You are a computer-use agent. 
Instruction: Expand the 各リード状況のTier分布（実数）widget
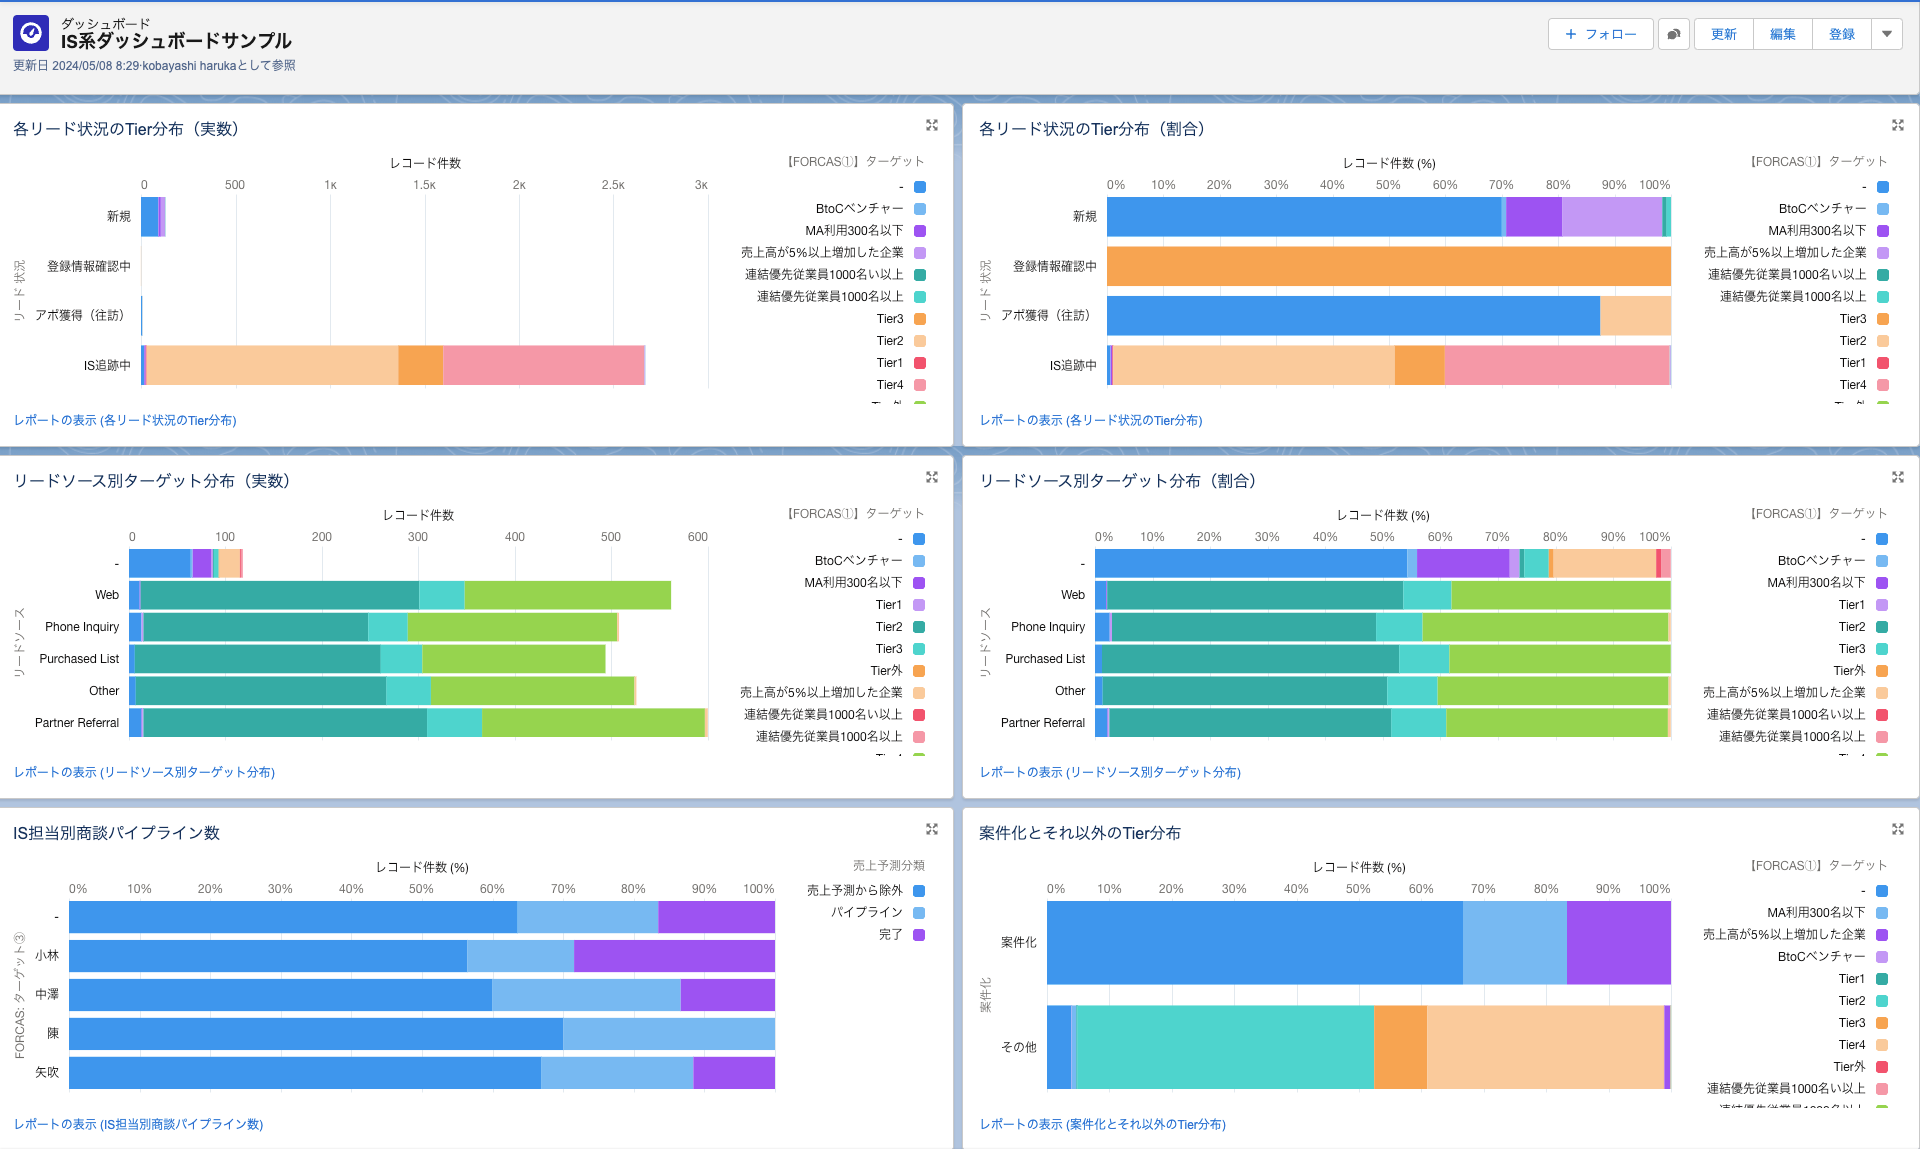tap(932, 125)
